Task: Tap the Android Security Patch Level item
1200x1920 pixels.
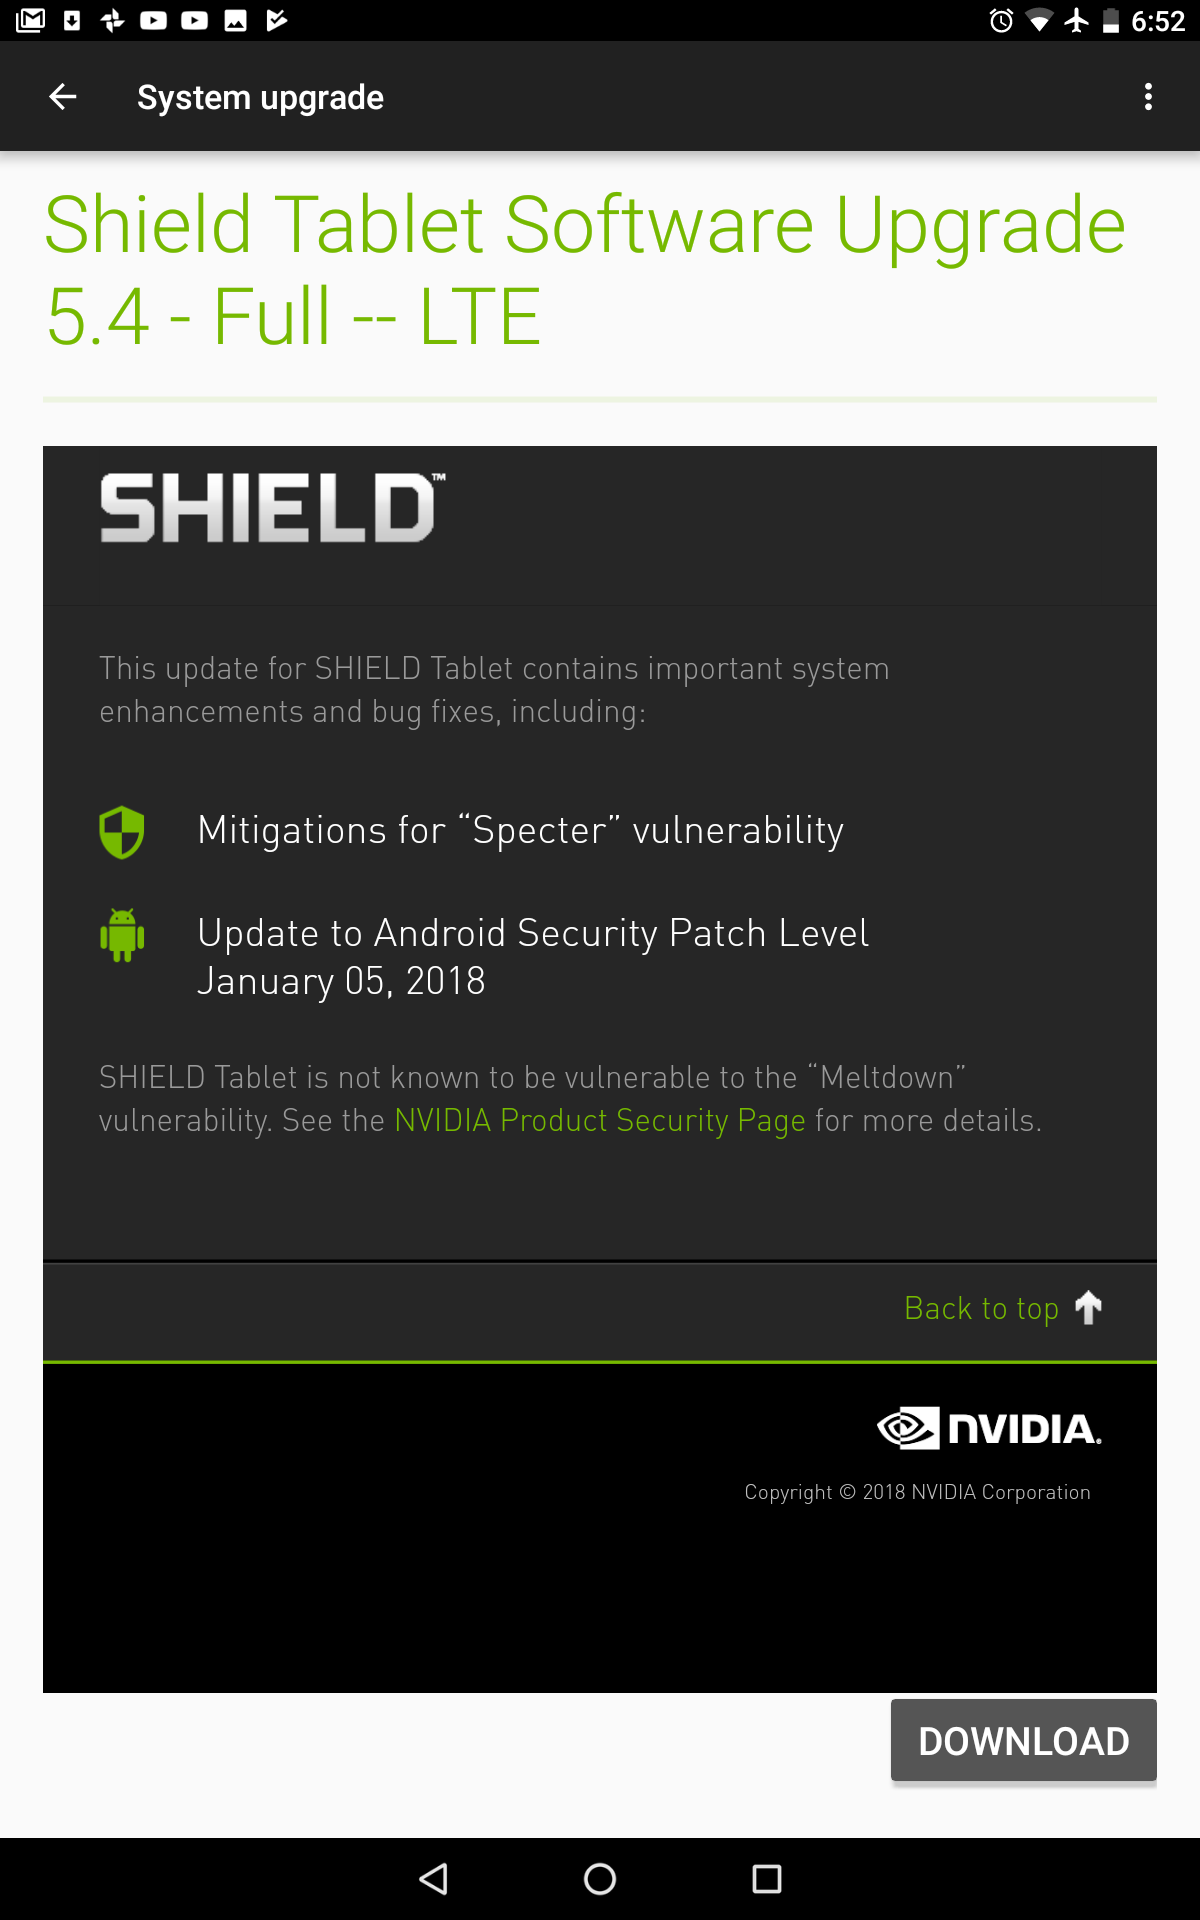Action: pos(533,957)
